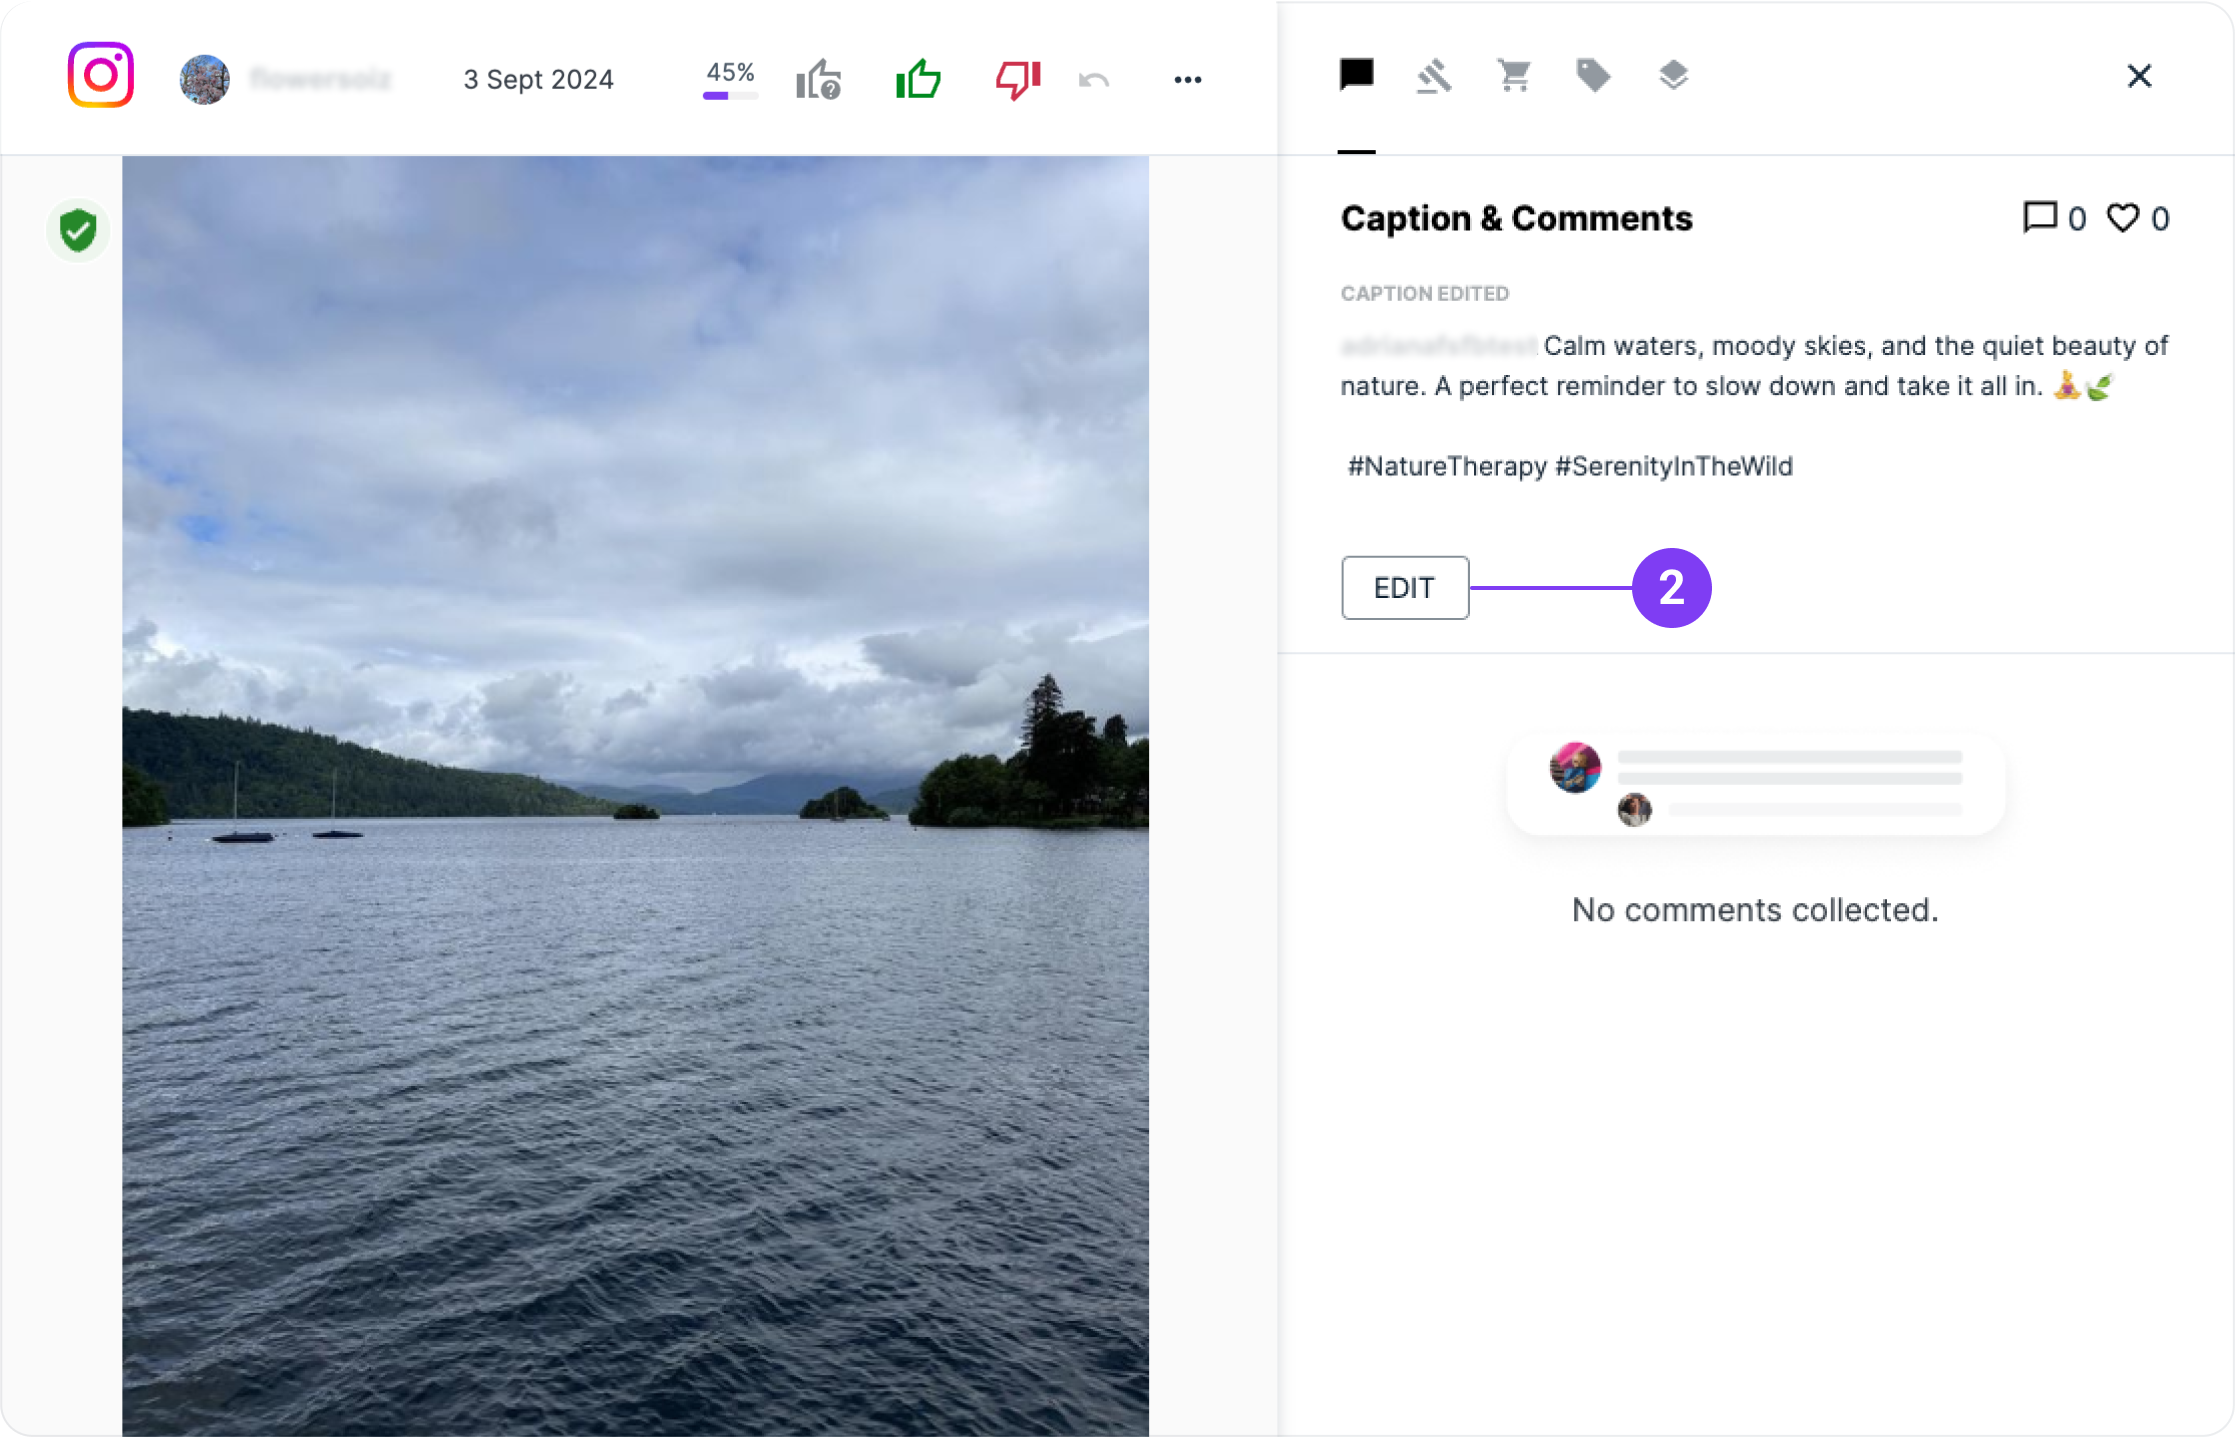Open the gavel rights tab
Screen dimensions: 2235x1437
click(1434, 76)
